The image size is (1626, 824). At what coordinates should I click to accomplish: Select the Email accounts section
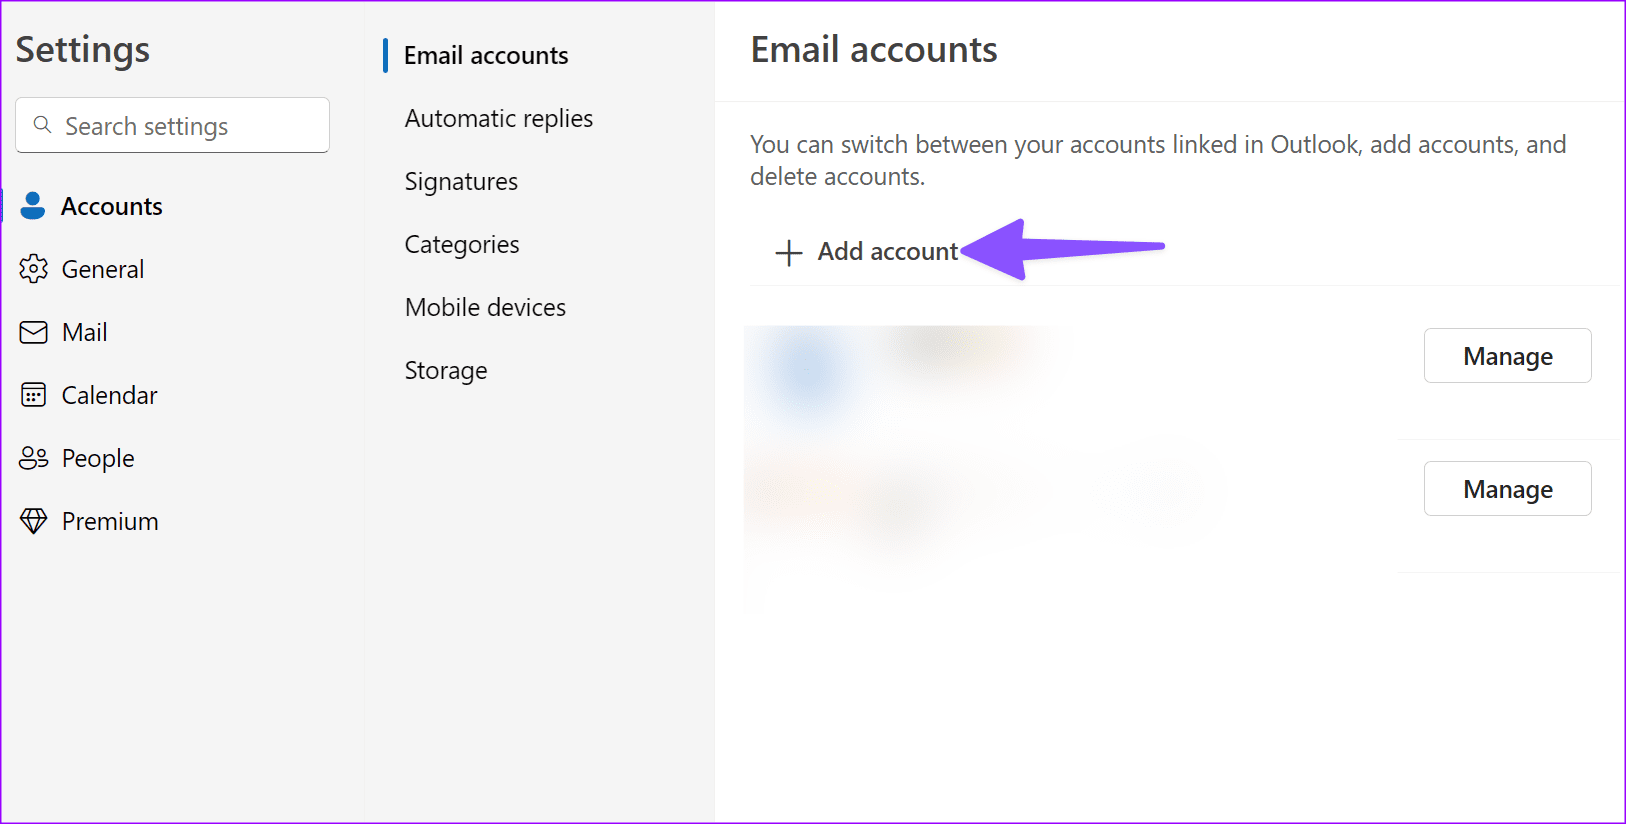click(x=486, y=55)
